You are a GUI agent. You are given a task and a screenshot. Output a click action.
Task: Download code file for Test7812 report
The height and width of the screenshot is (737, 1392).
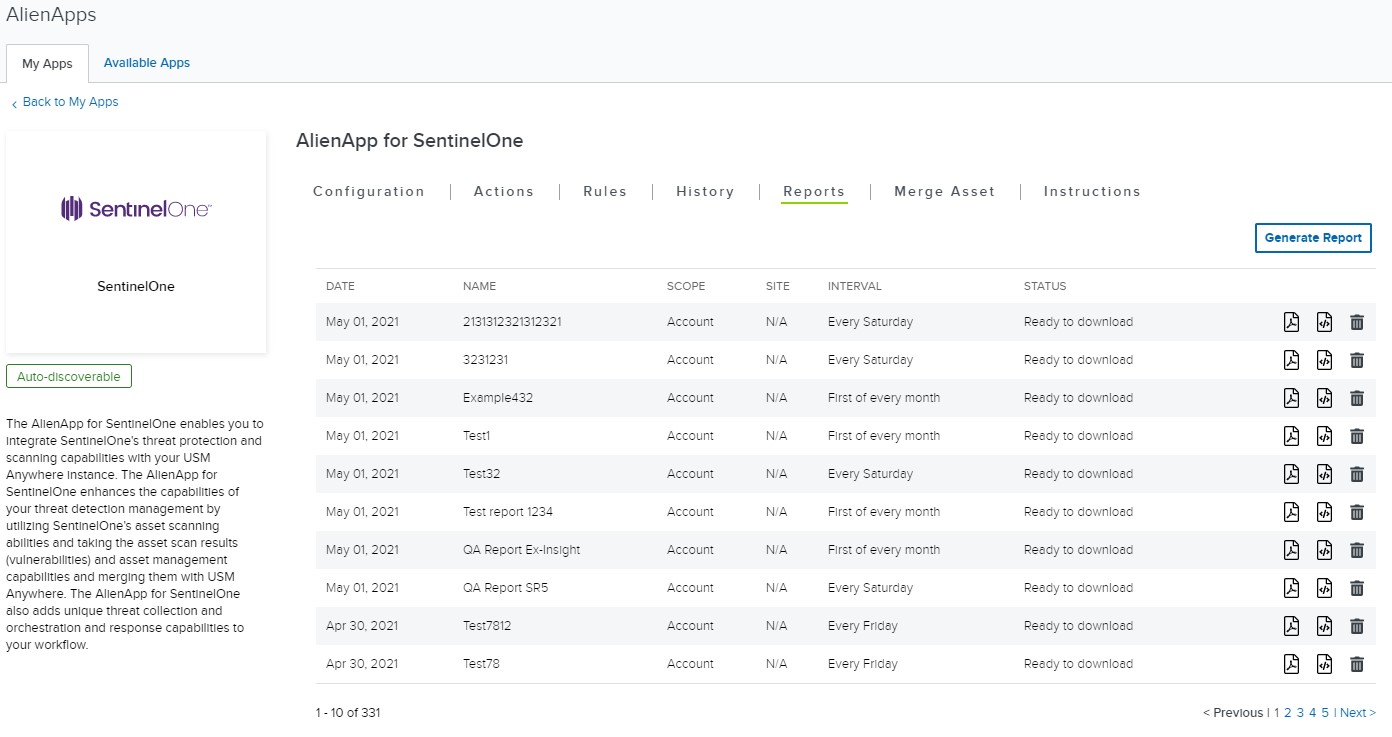pyautogui.click(x=1324, y=626)
